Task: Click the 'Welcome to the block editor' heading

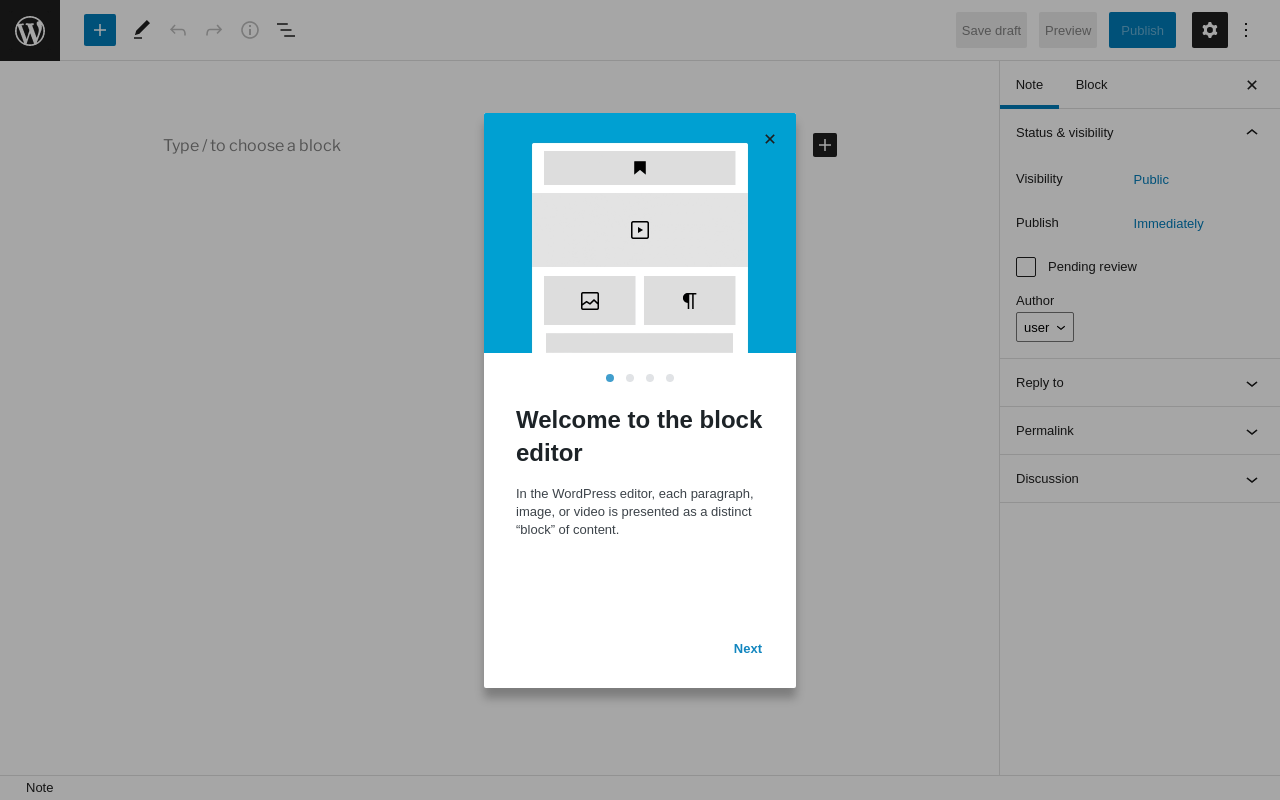Action: point(639,436)
